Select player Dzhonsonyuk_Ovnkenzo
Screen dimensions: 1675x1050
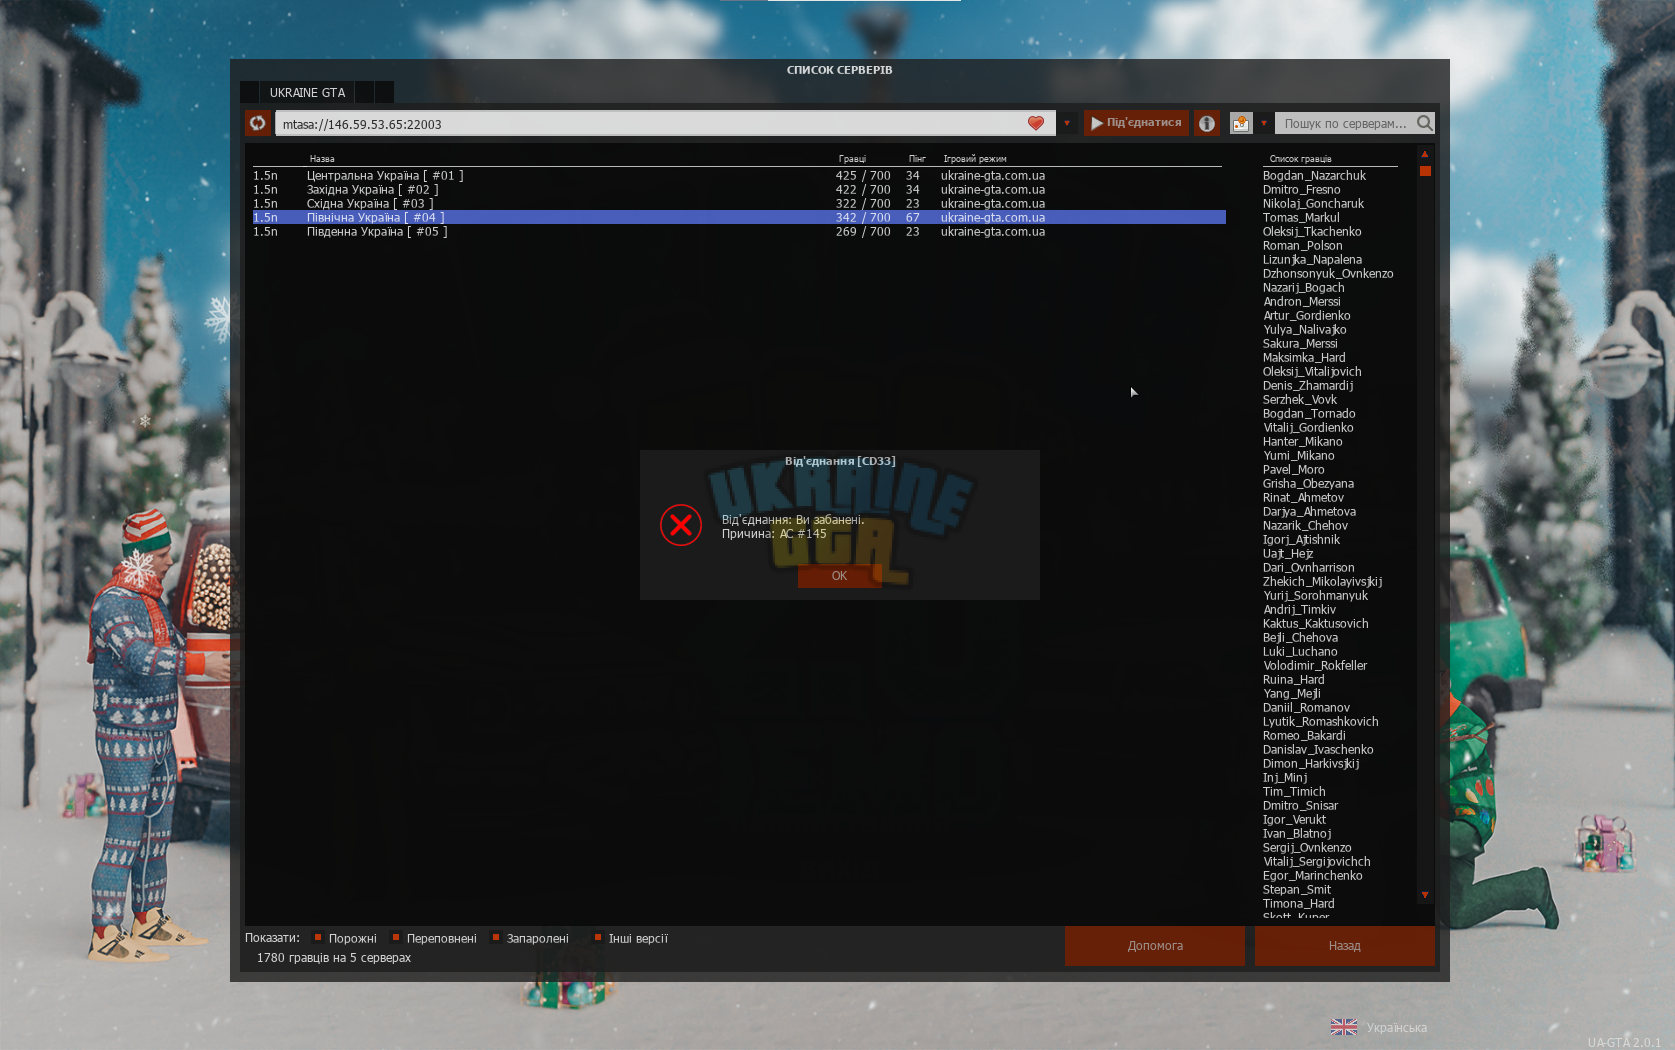[x=1328, y=274]
